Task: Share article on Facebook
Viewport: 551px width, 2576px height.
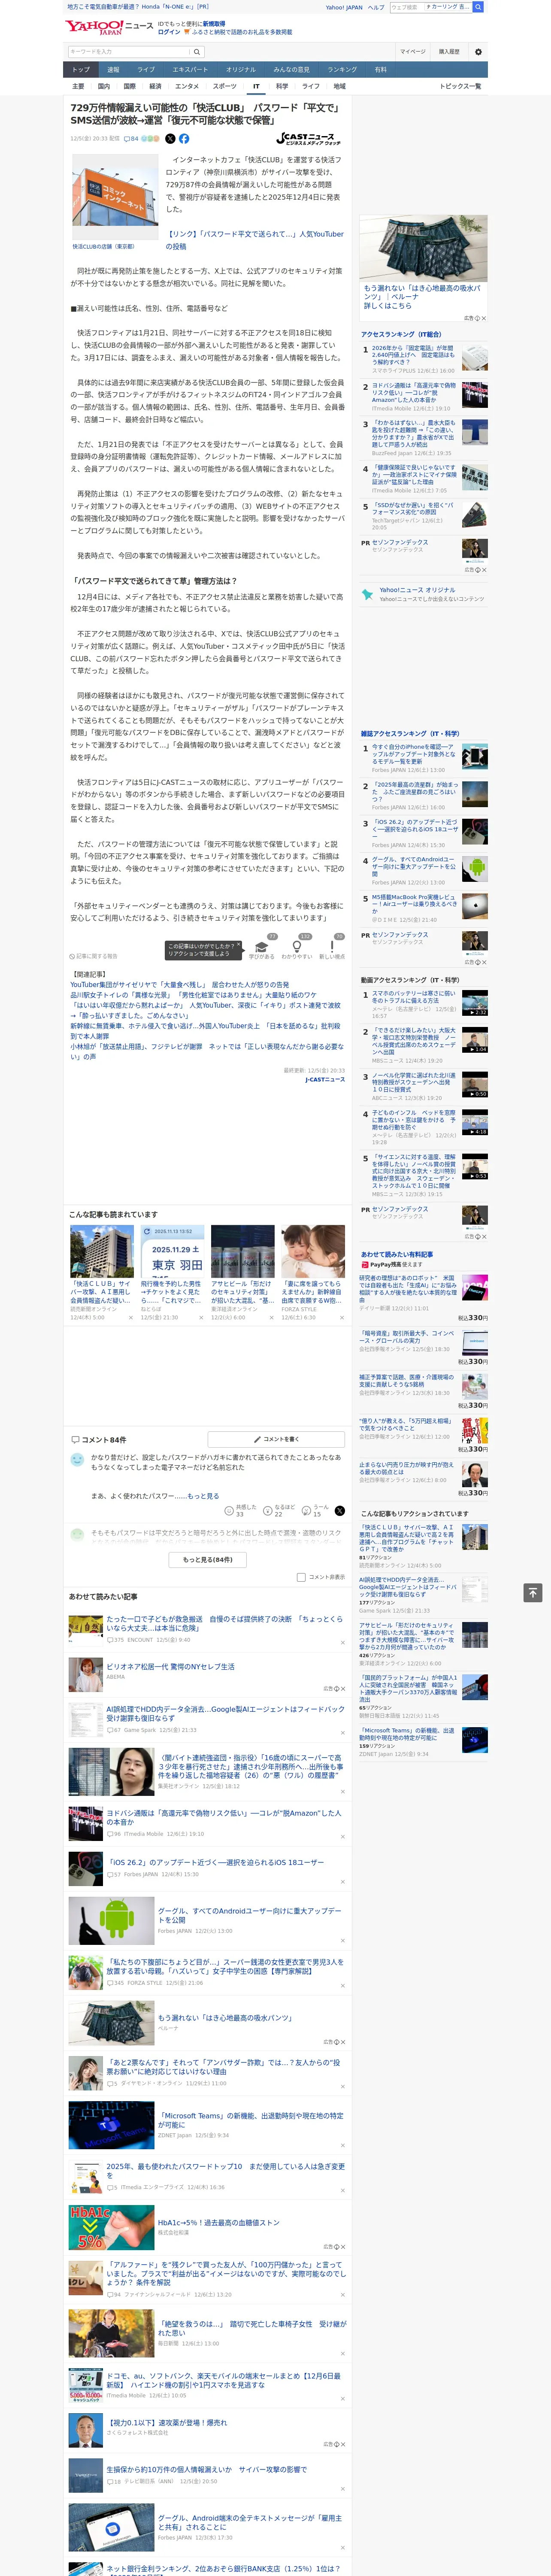Action: click(184, 139)
